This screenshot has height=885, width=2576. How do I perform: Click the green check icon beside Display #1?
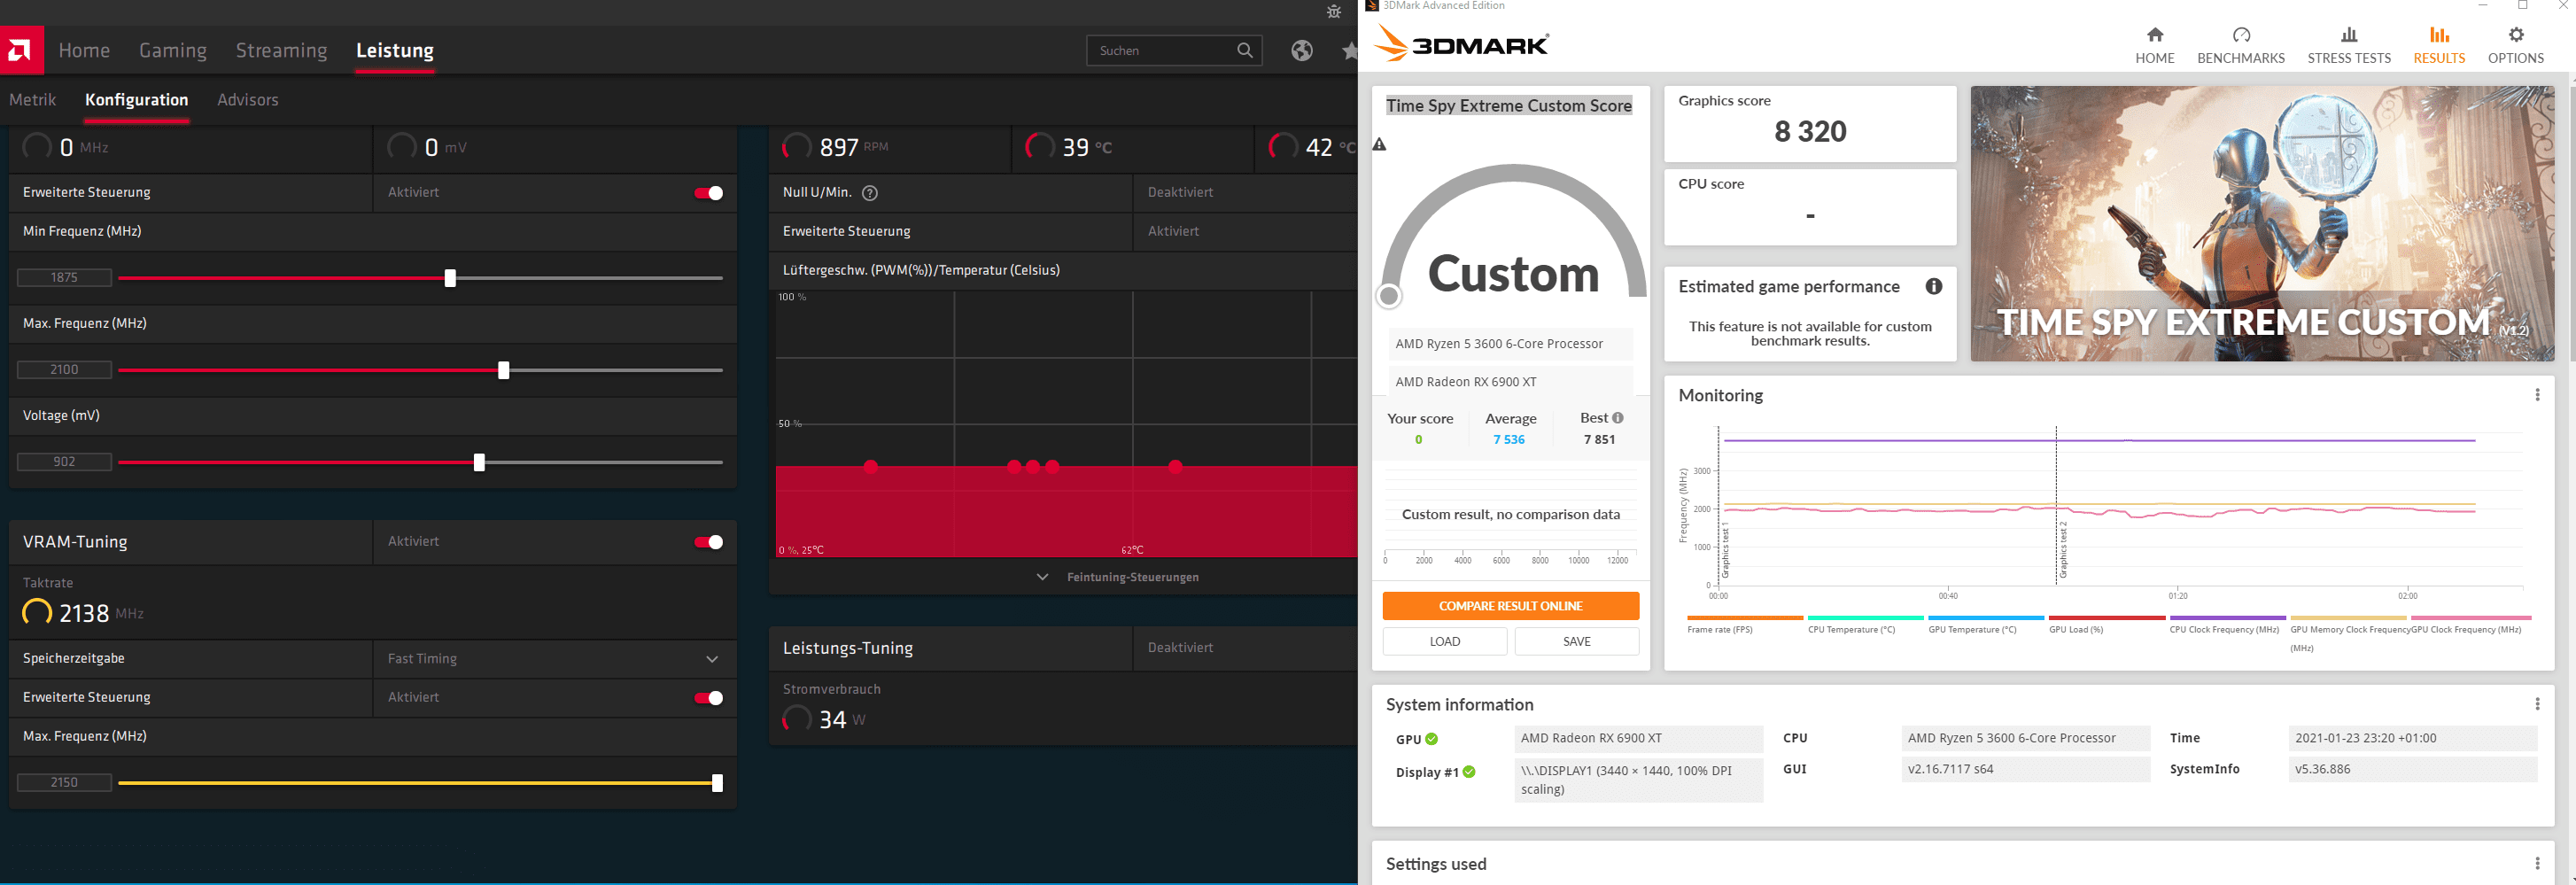click(x=1469, y=772)
